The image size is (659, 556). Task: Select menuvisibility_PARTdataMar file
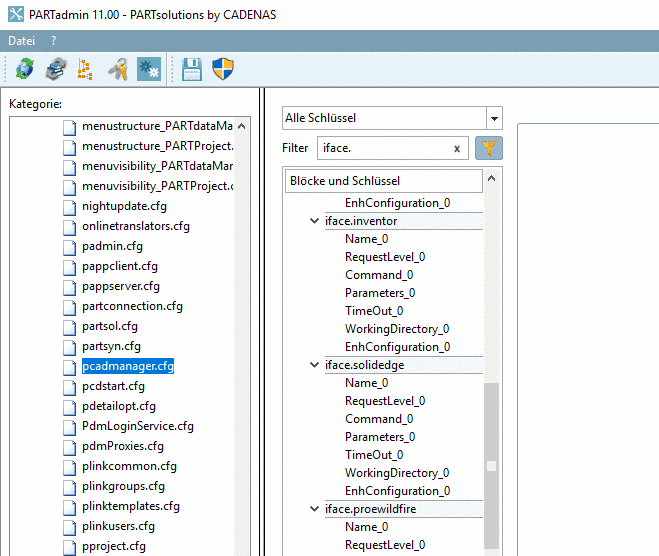pos(157,166)
